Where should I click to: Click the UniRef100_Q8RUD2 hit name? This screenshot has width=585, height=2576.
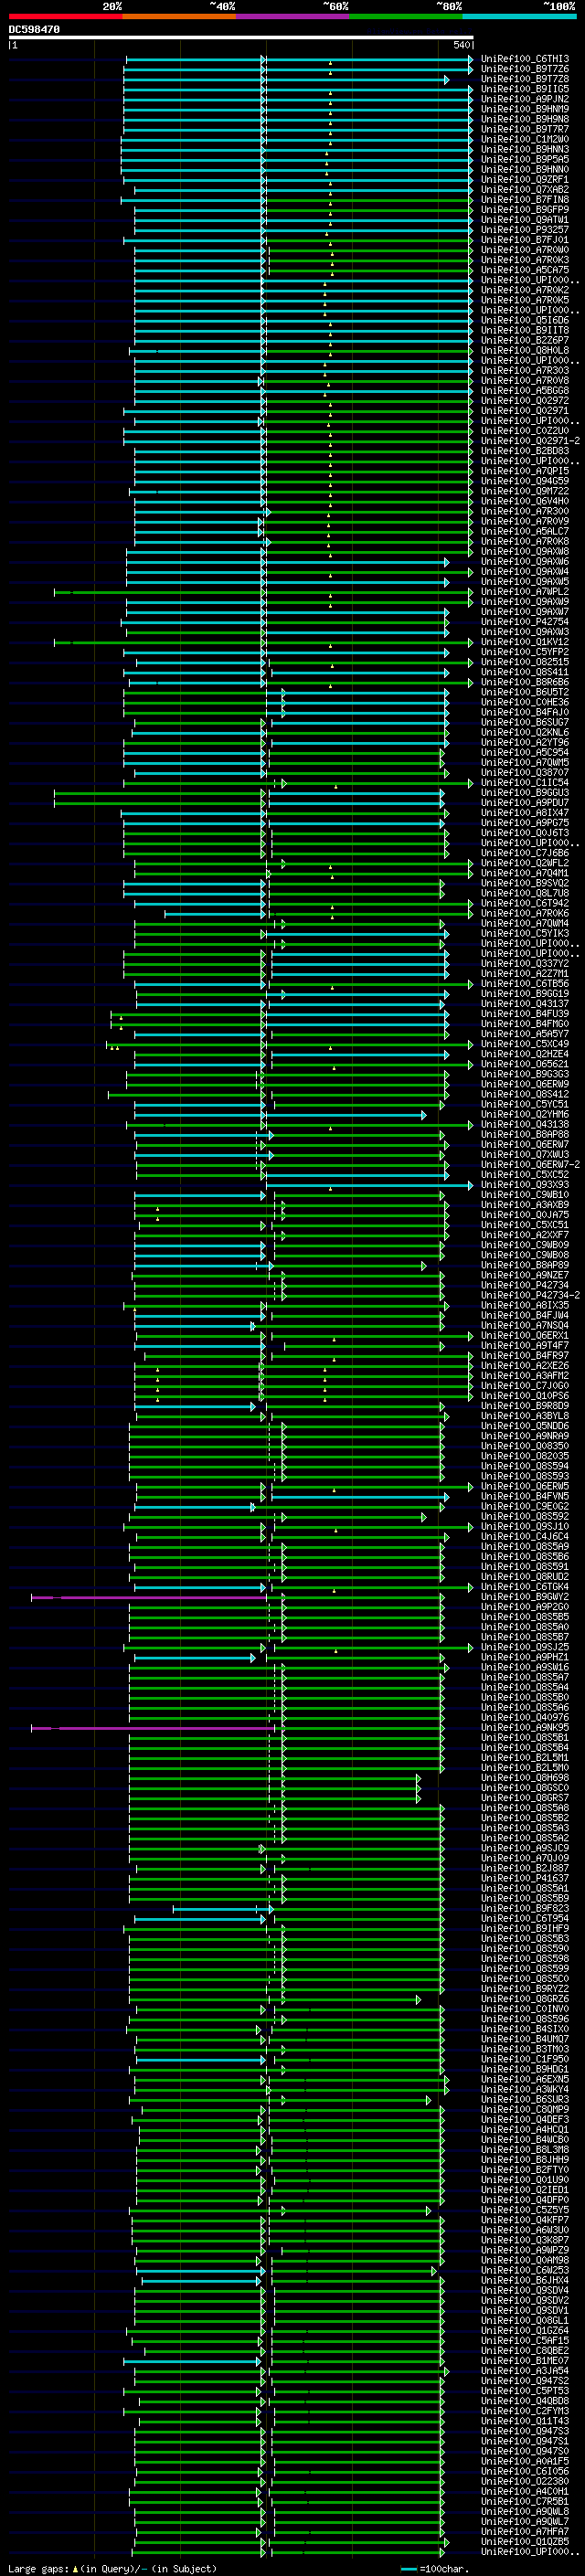(525, 1577)
